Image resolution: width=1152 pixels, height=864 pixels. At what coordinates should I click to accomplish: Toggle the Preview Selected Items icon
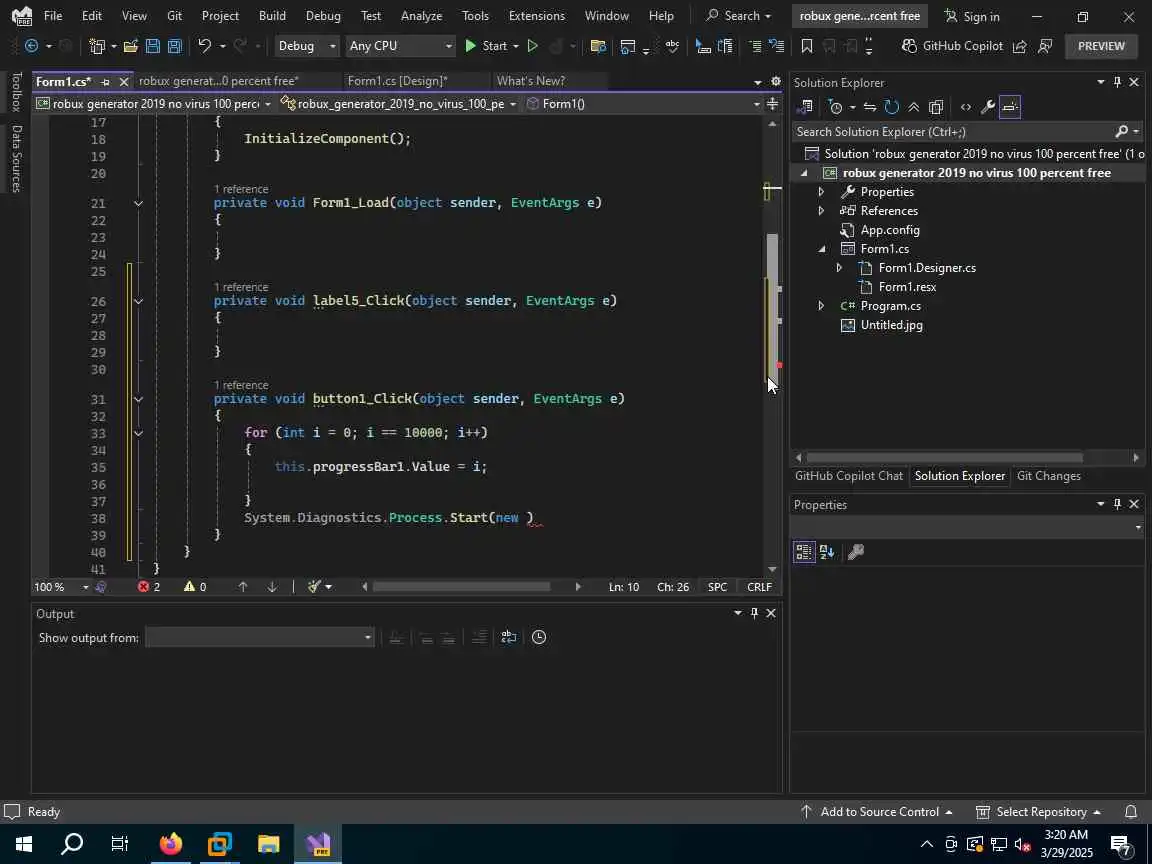point(1009,107)
